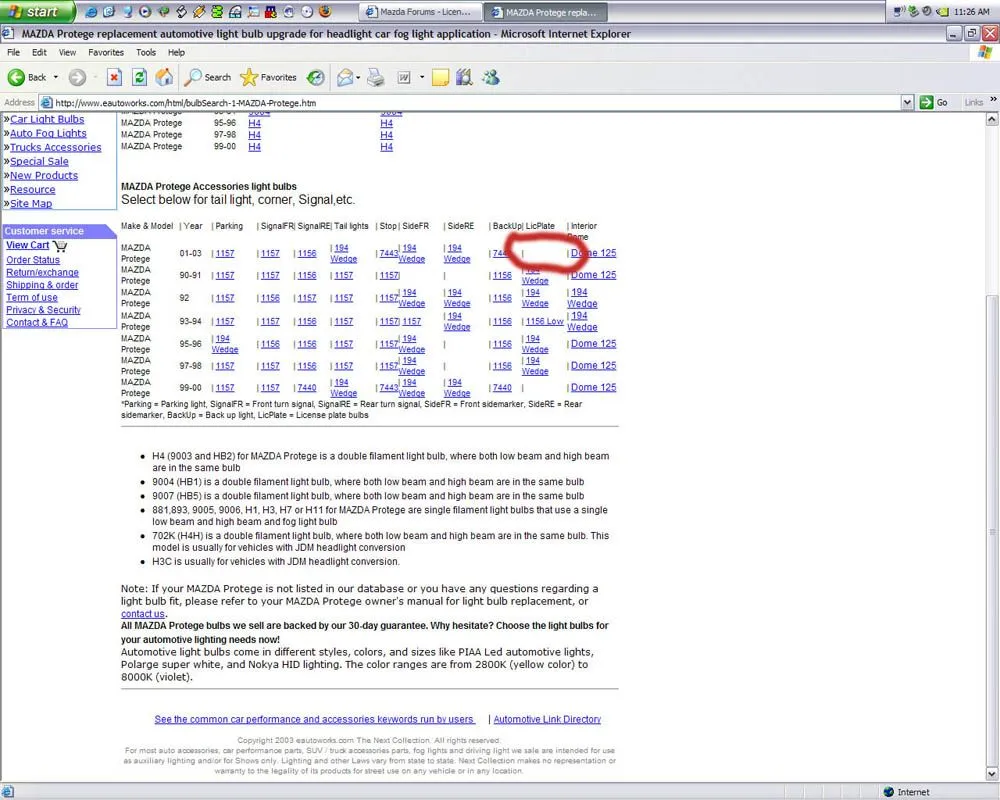Viewport: 1000px width, 800px height.
Task: Open the Car Light Bulbs sidebar link
Action: [47, 119]
